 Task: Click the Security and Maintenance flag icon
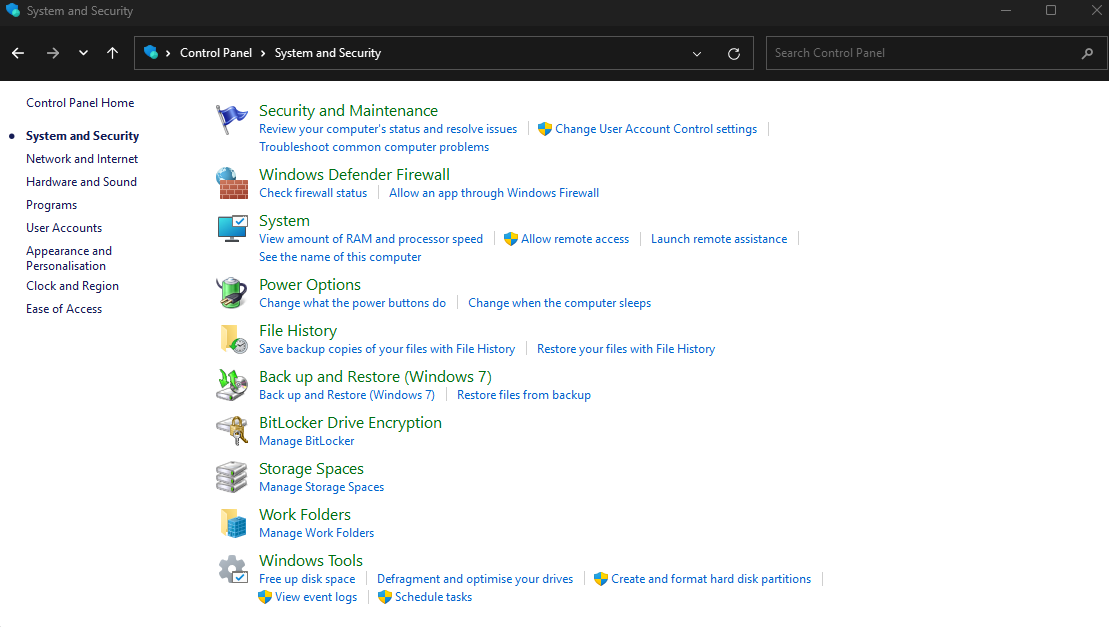(231, 119)
